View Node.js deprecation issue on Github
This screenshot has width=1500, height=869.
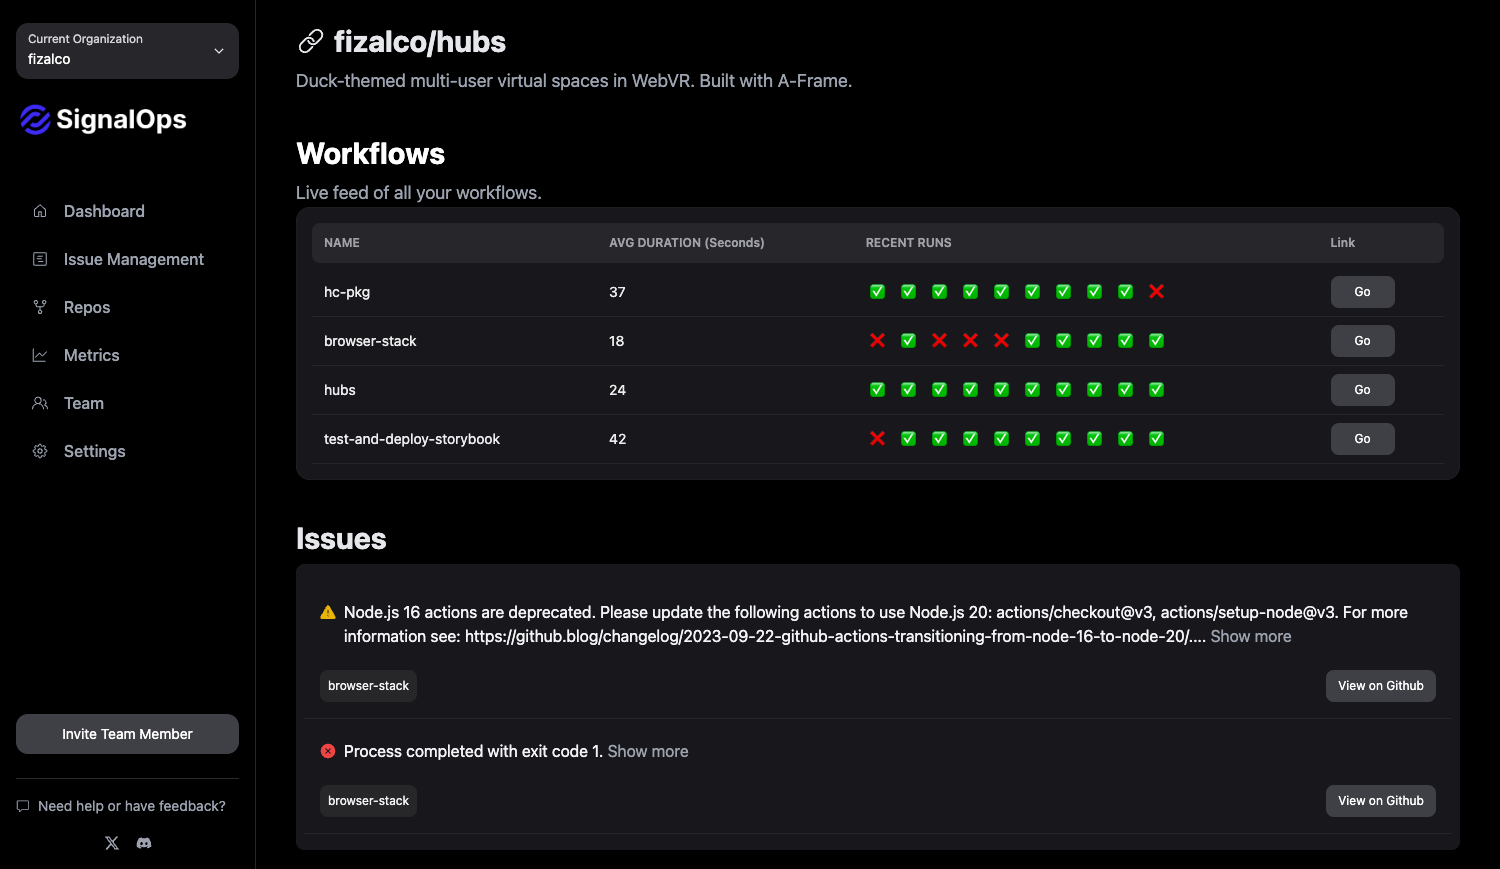coord(1381,686)
